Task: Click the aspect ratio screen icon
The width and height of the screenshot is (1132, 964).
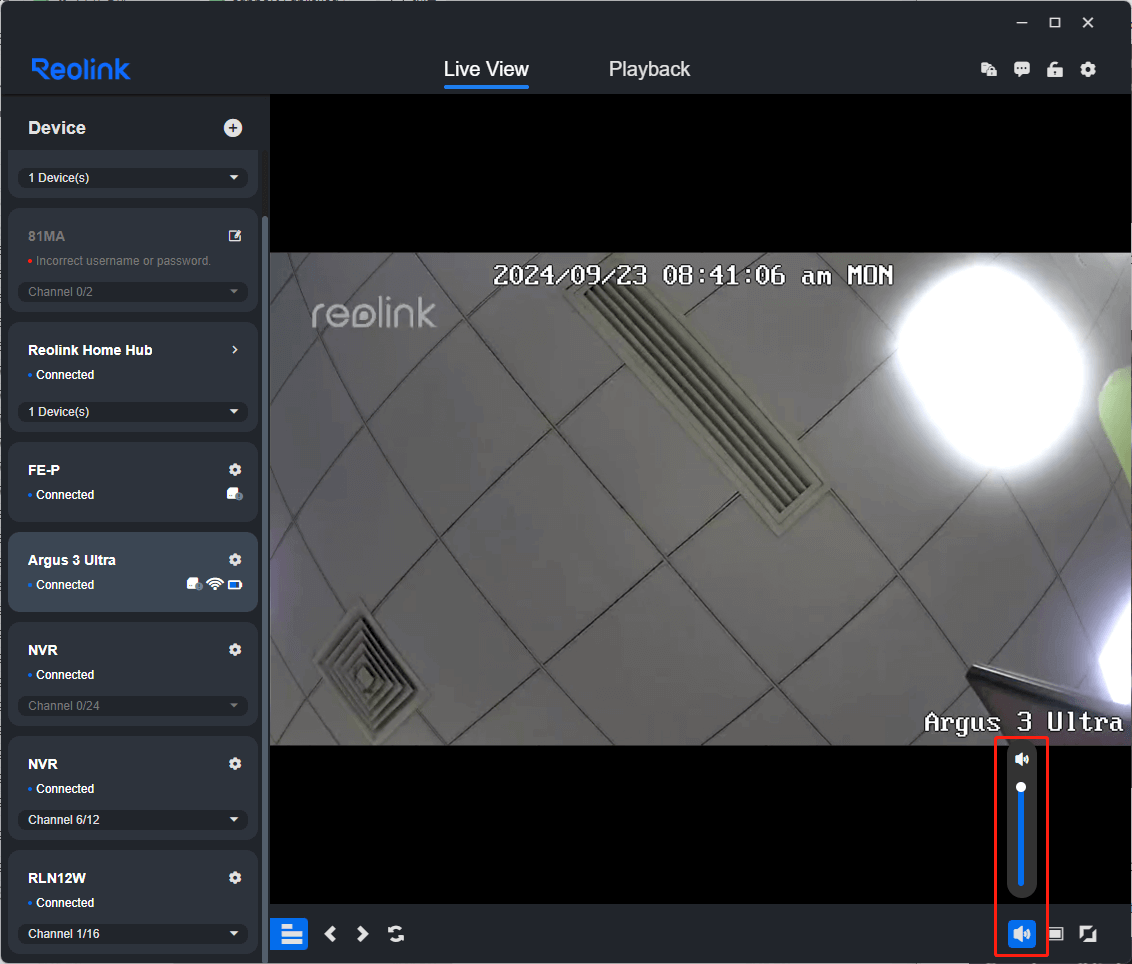Action: click(x=1055, y=934)
